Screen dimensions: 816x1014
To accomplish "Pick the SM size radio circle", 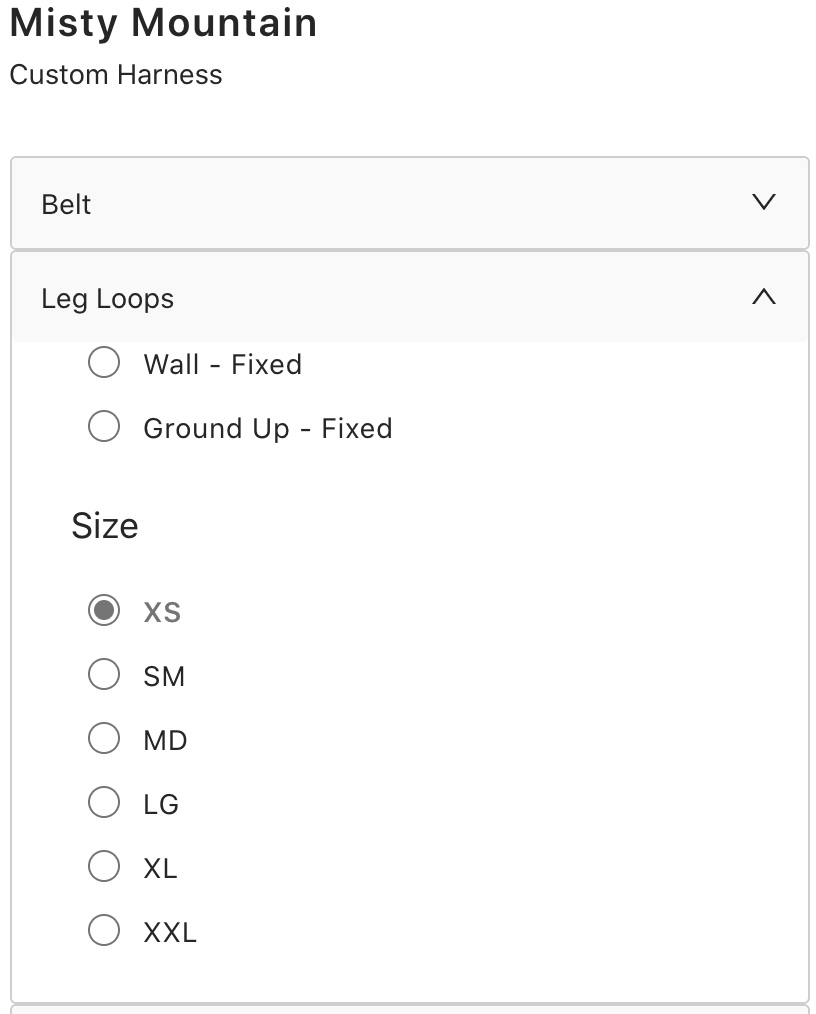I will pyautogui.click(x=104, y=675).
